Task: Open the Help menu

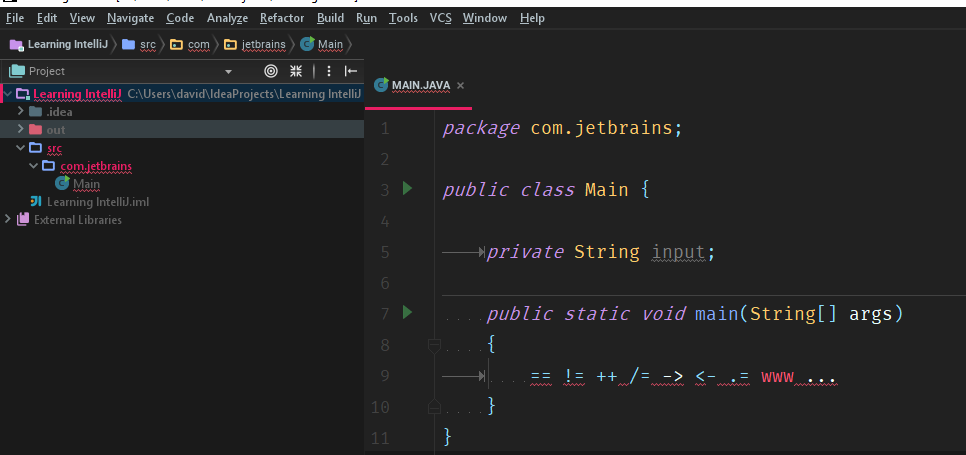Action: (532, 18)
